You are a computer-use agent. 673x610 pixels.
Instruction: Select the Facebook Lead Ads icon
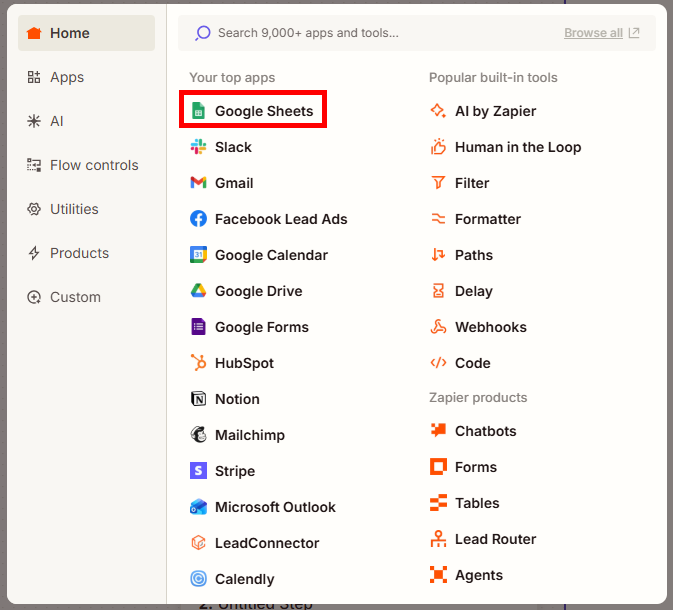tap(198, 219)
